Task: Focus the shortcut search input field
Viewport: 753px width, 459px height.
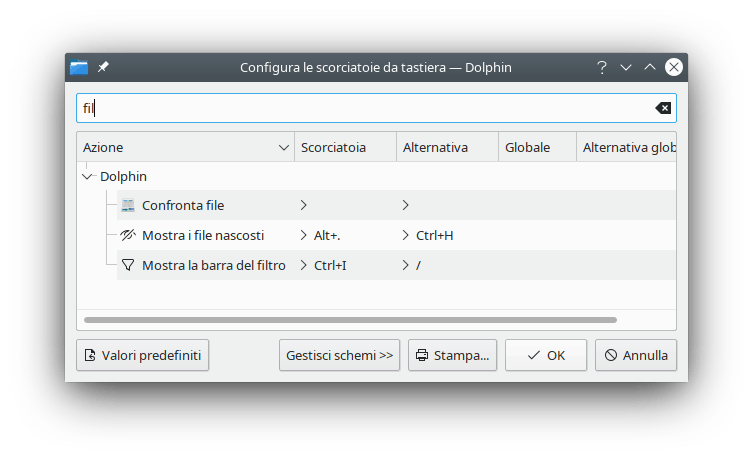Action: (360, 108)
